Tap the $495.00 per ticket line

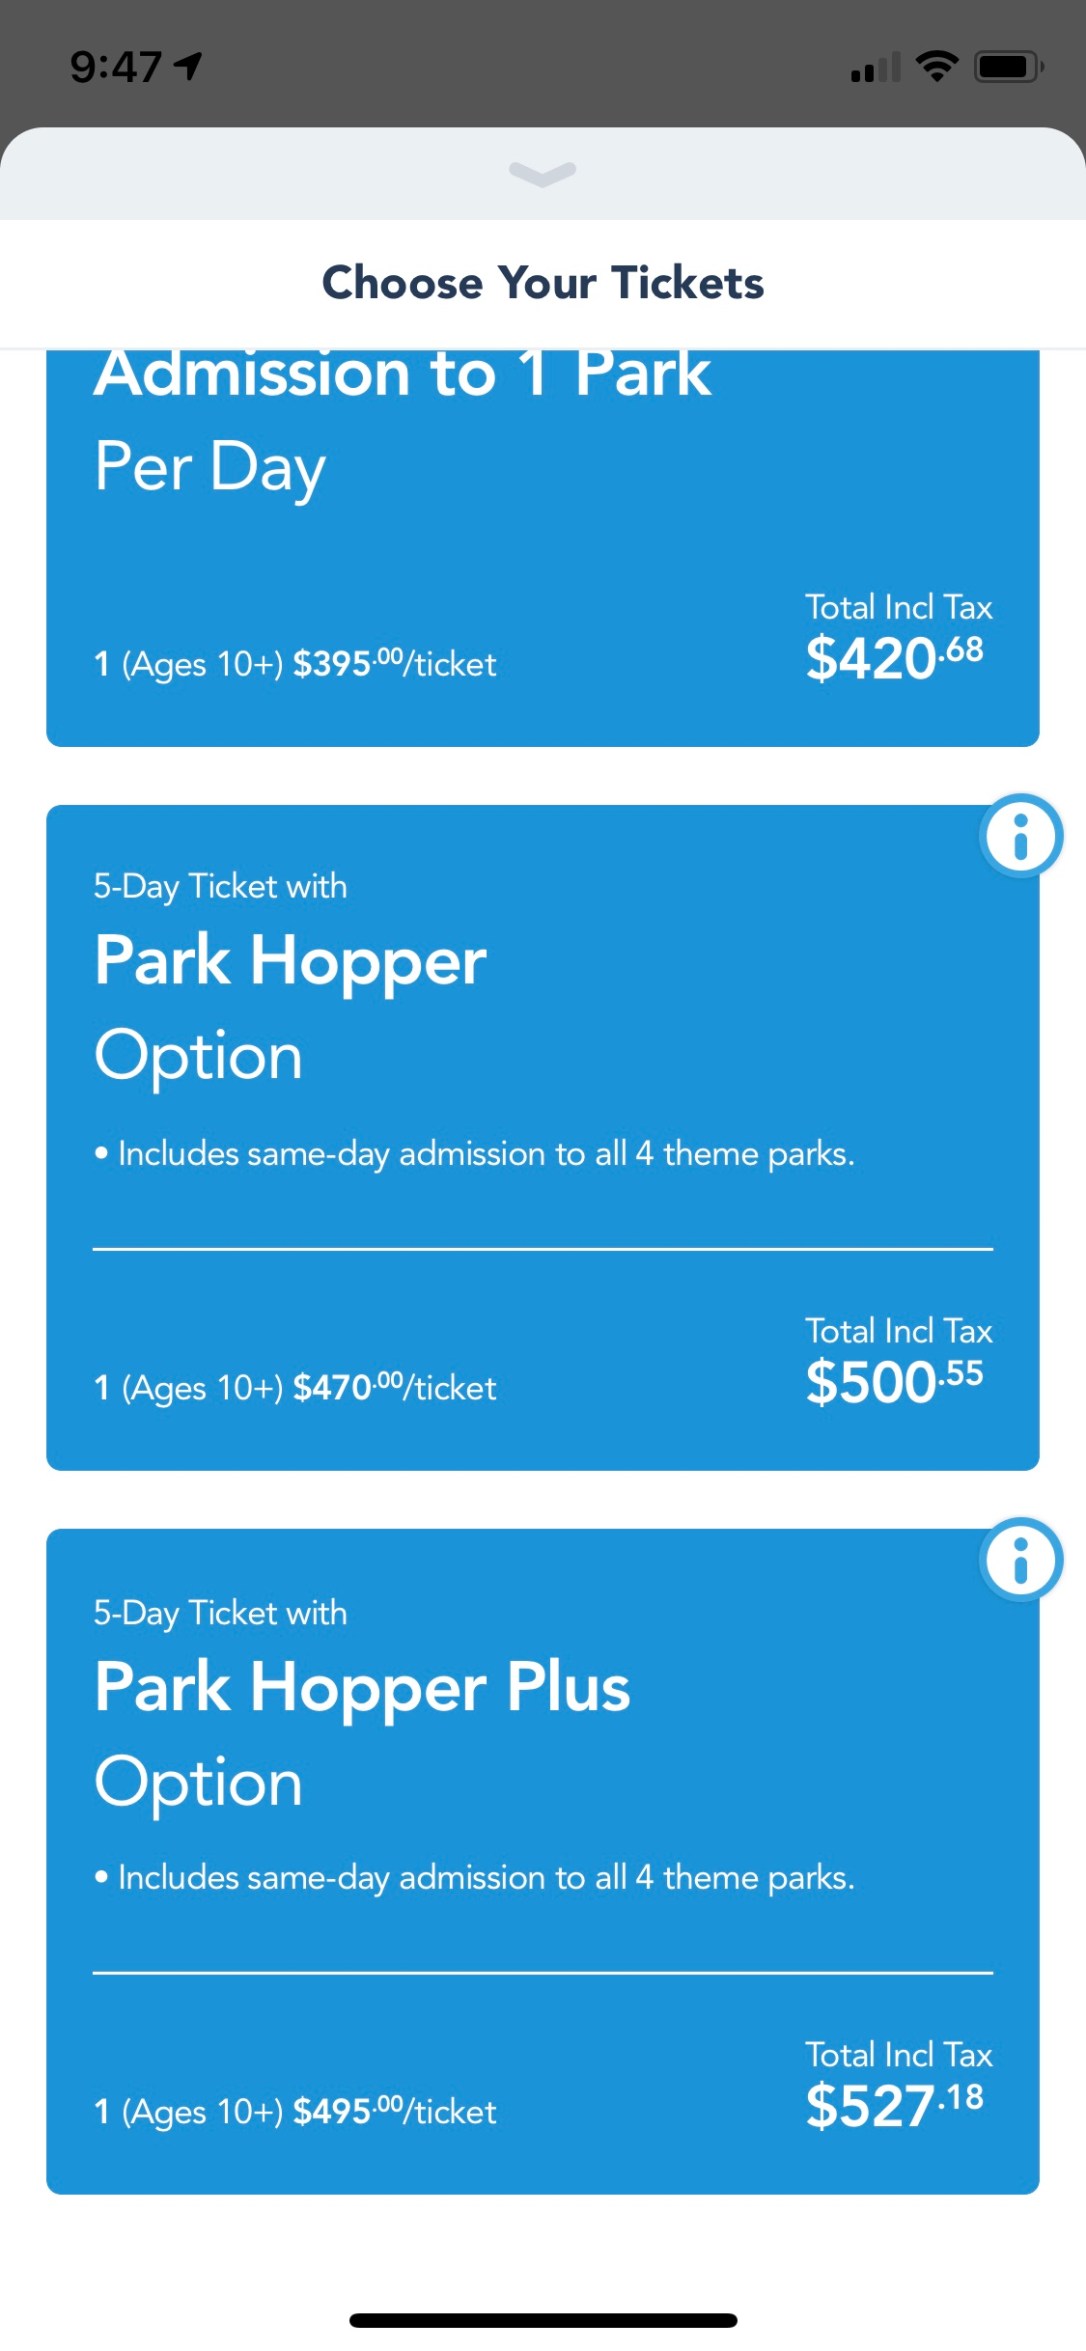point(295,2112)
